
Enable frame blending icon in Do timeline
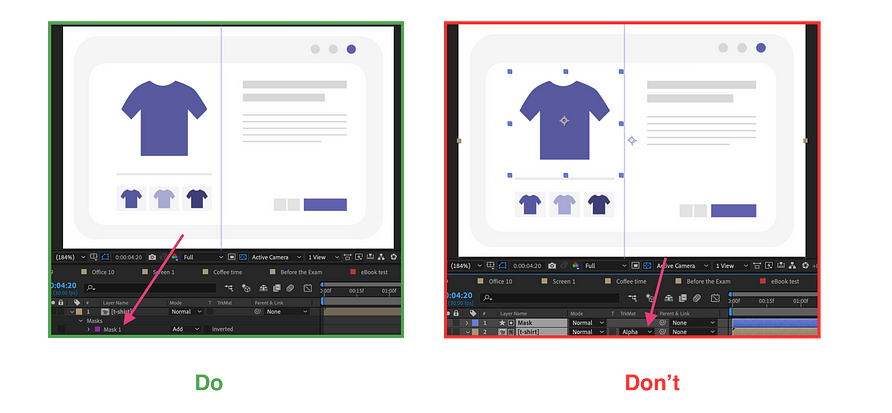277,288
